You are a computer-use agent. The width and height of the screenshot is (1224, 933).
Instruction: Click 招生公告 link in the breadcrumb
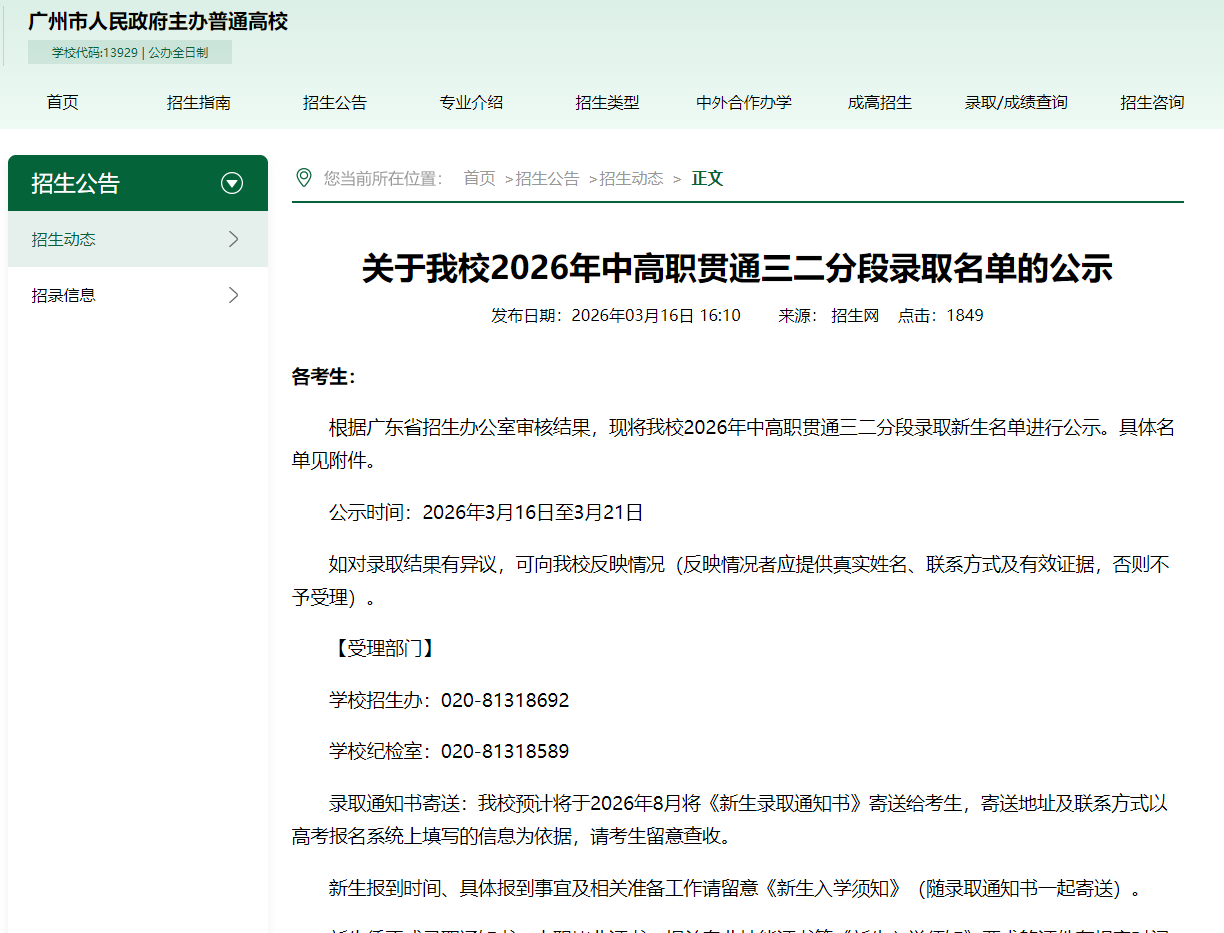click(x=547, y=178)
